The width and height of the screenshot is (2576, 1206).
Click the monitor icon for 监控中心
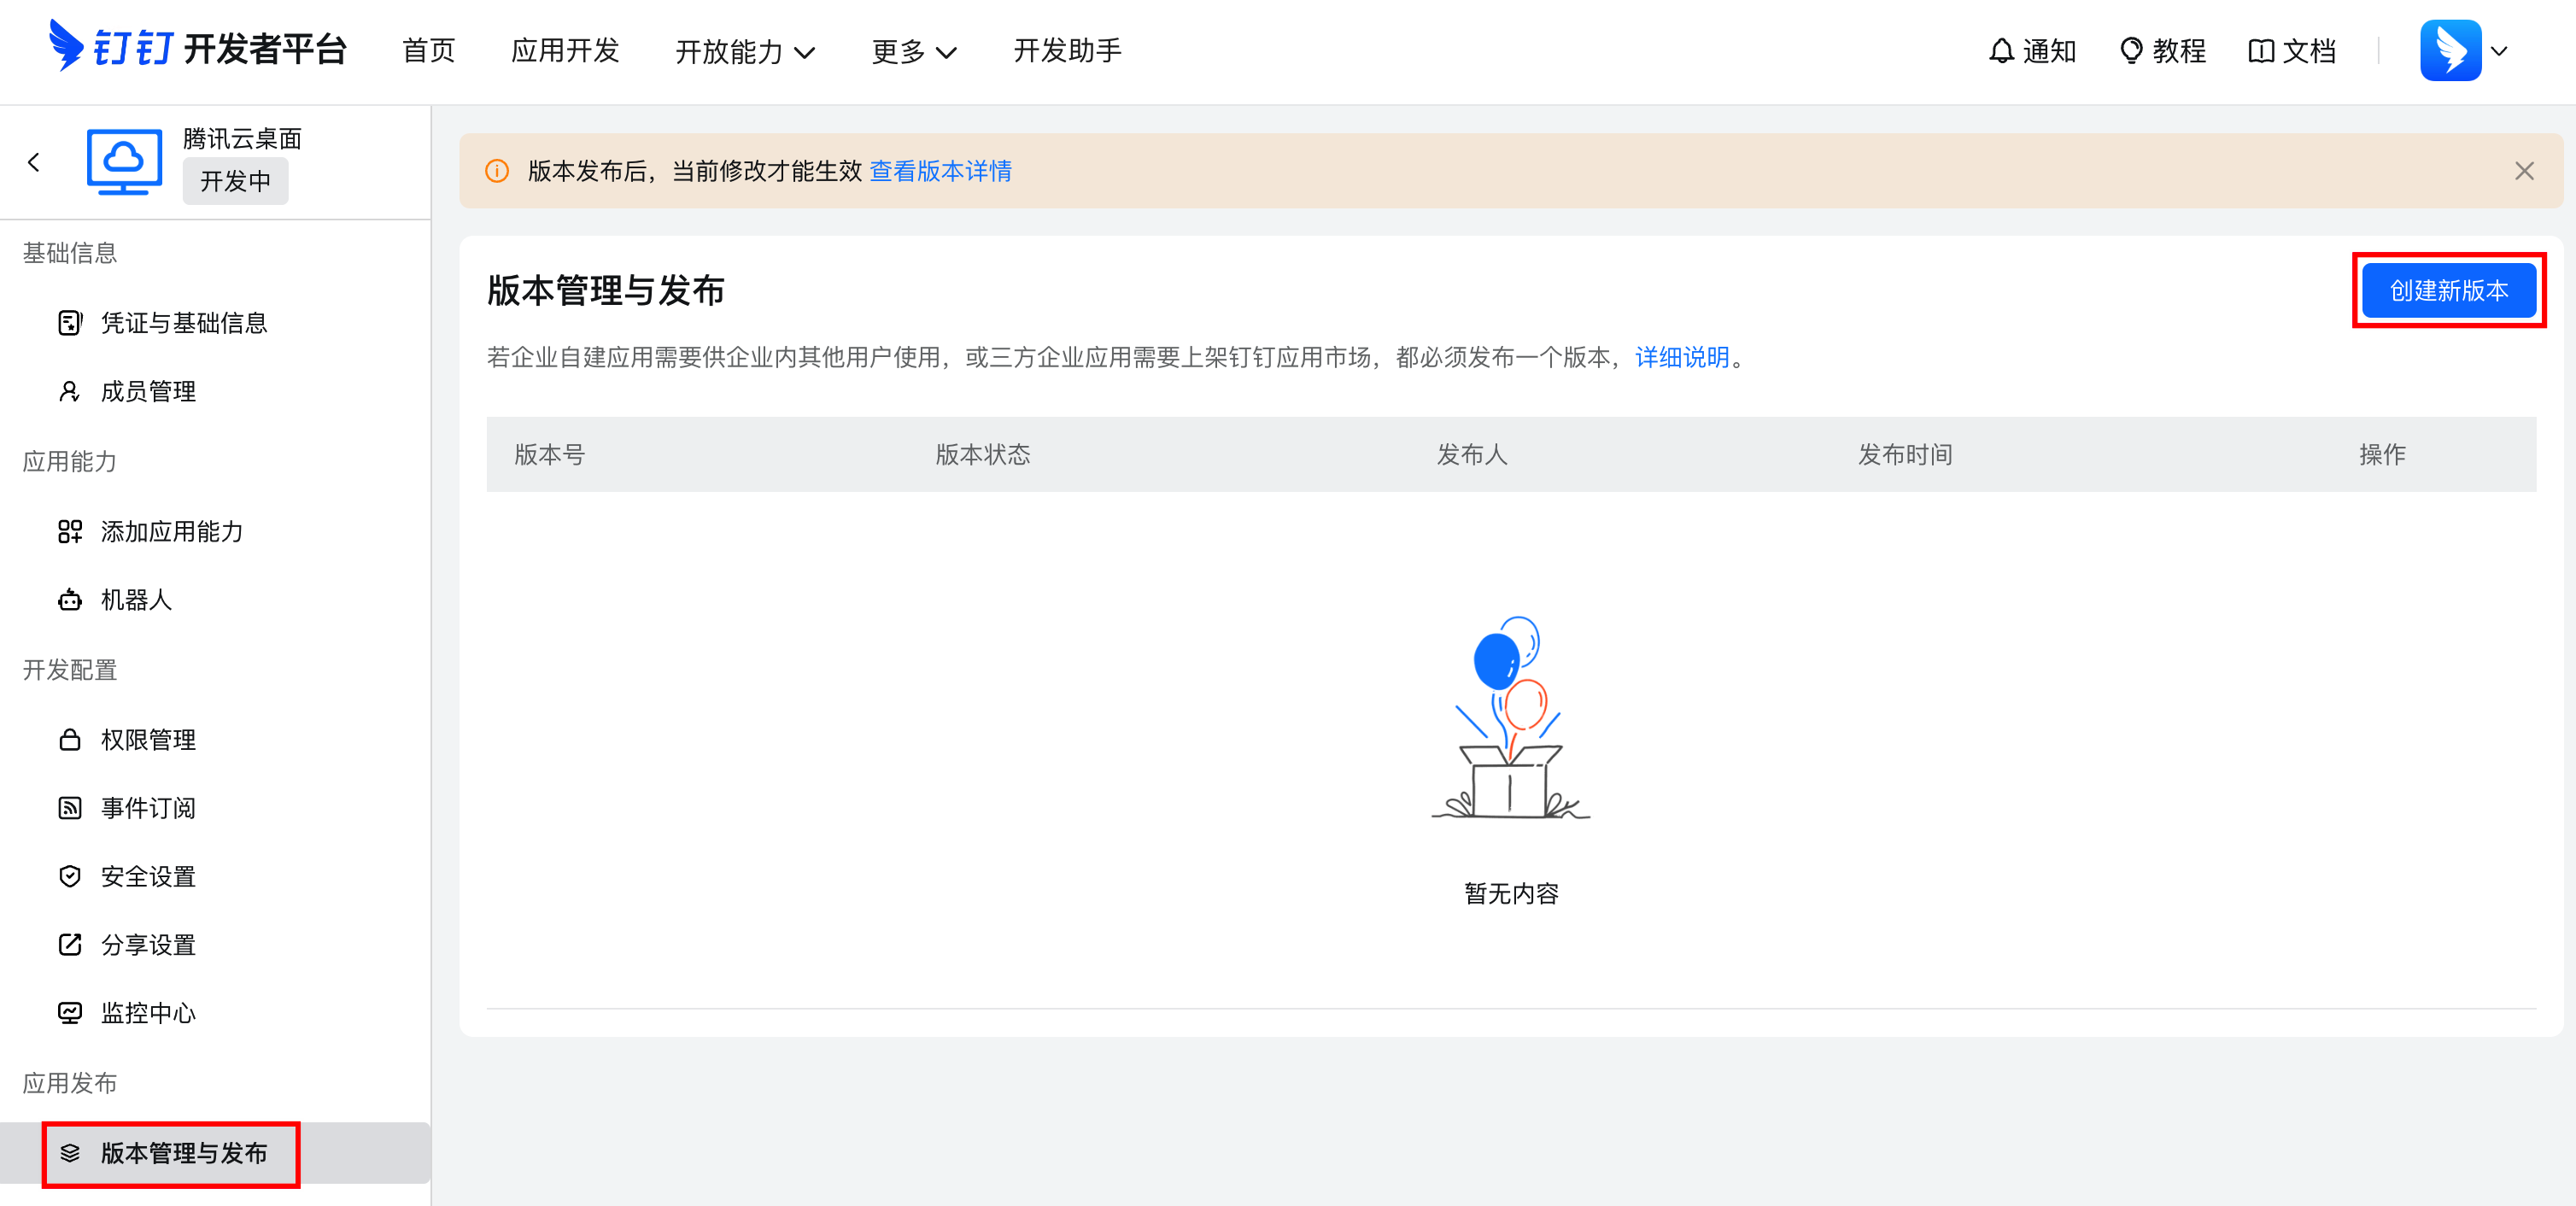tap(69, 1013)
